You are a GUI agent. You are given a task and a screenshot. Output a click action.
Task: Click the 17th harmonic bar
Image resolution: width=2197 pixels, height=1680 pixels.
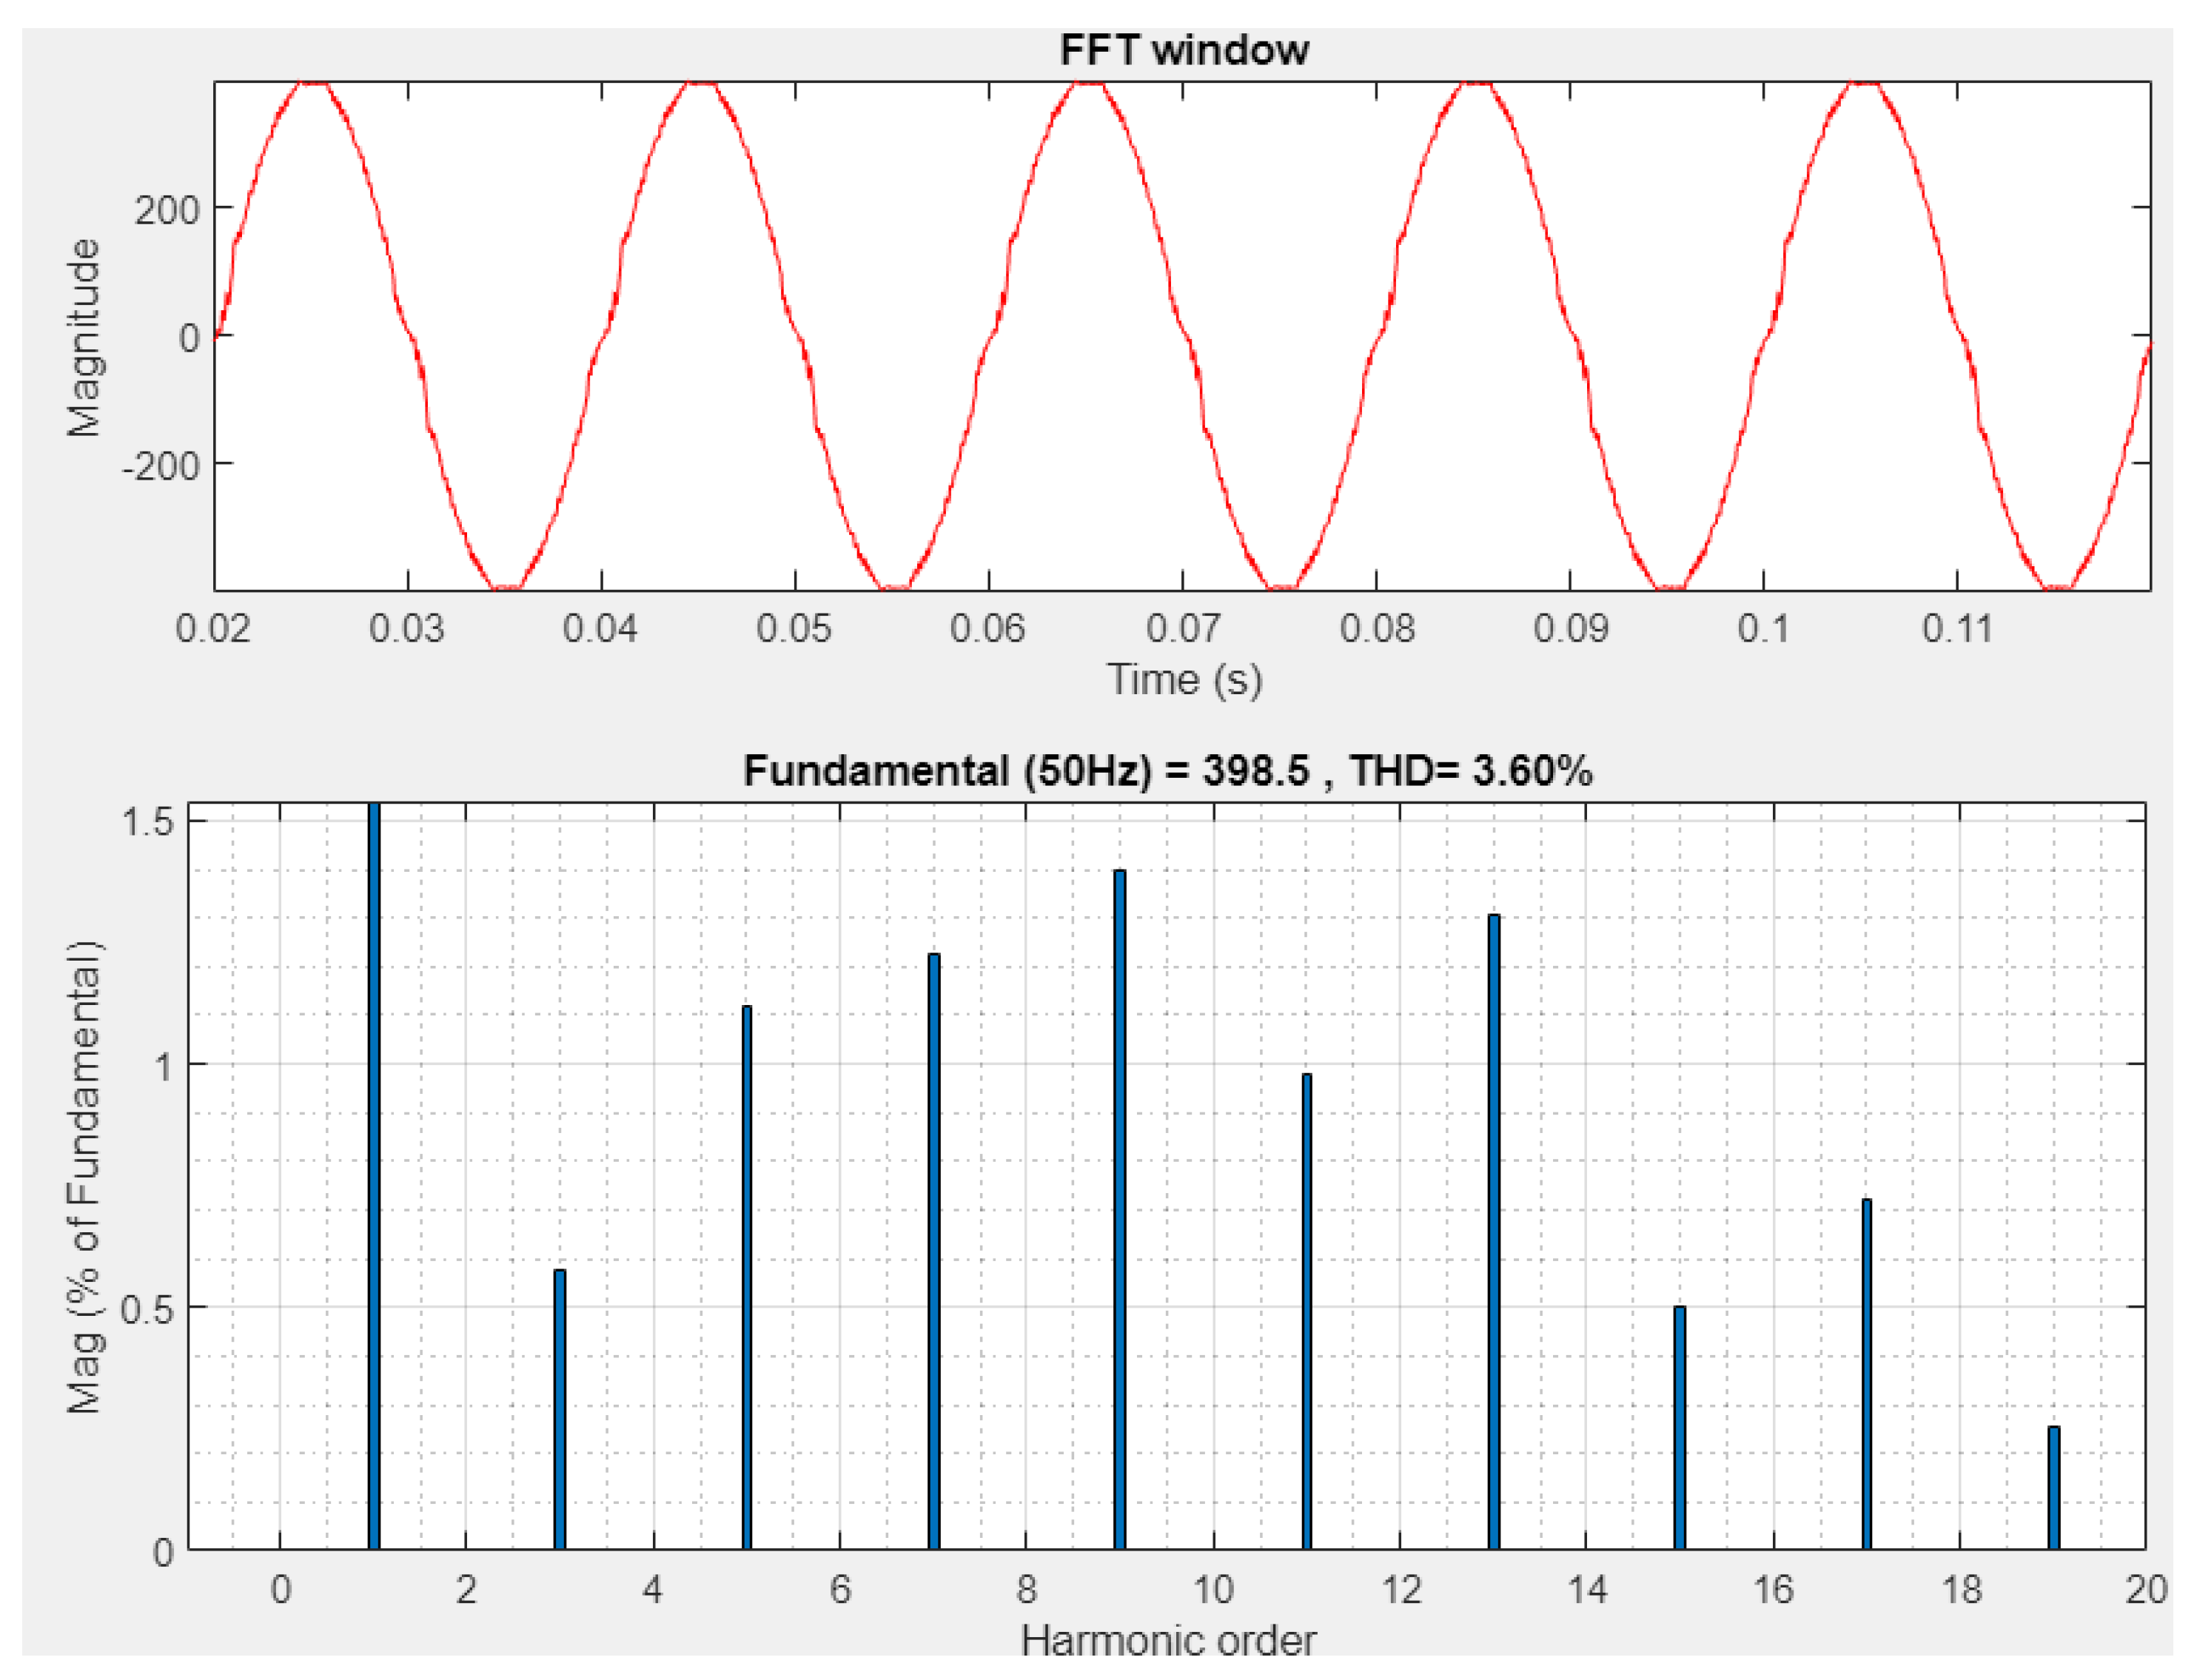(x=1867, y=1376)
